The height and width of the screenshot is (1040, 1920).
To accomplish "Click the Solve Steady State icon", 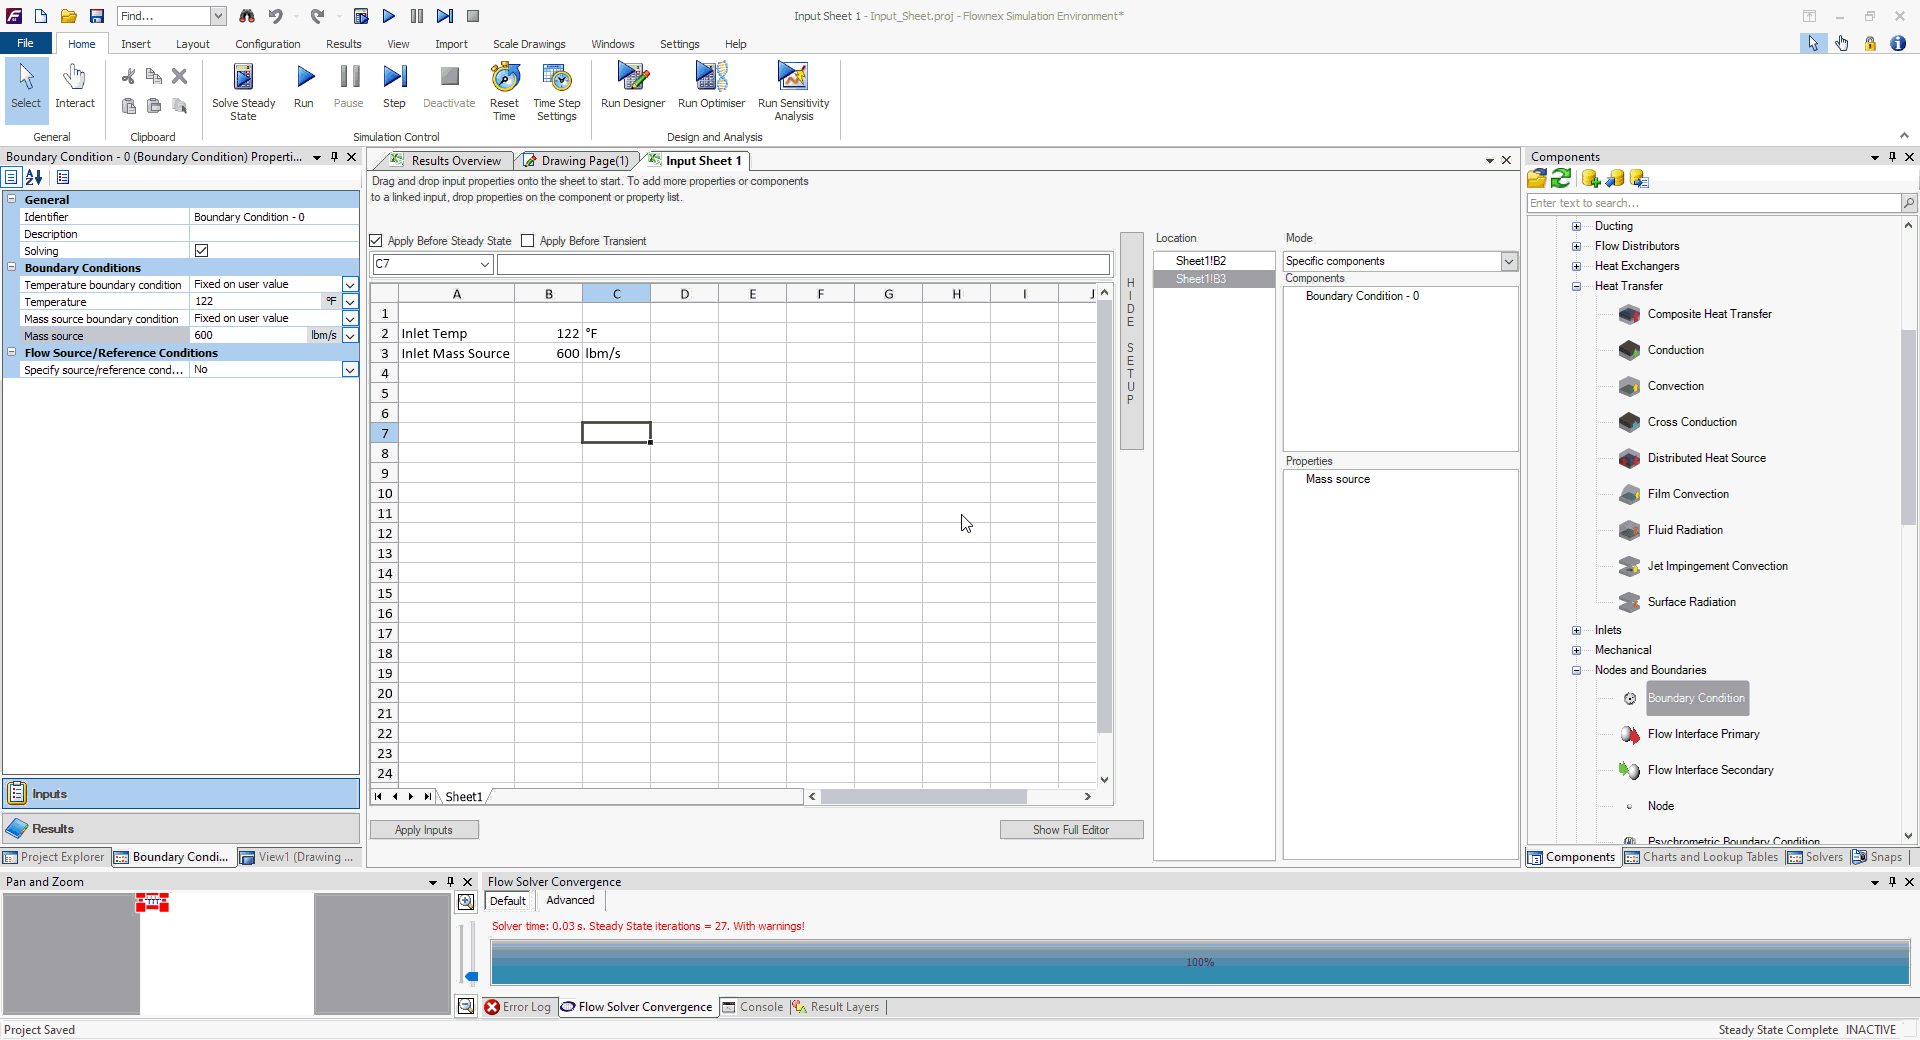I will (243, 78).
